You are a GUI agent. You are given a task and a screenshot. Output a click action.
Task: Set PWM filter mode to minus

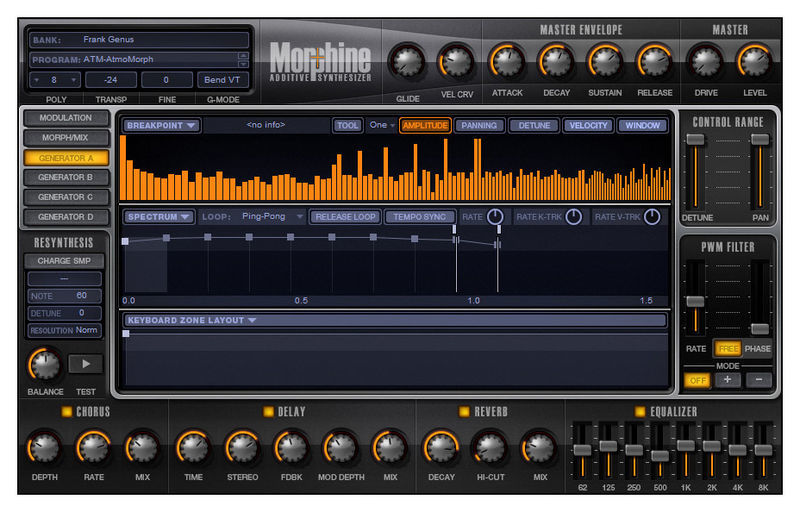(759, 380)
